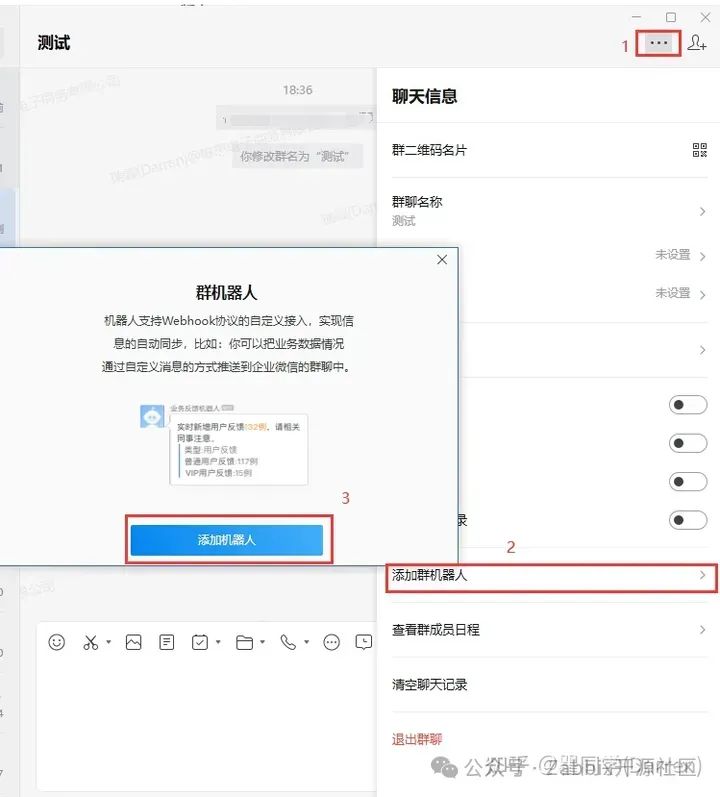Click the document note icon in toolbar
Screen dimensions: 720x797
click(167, 642)
